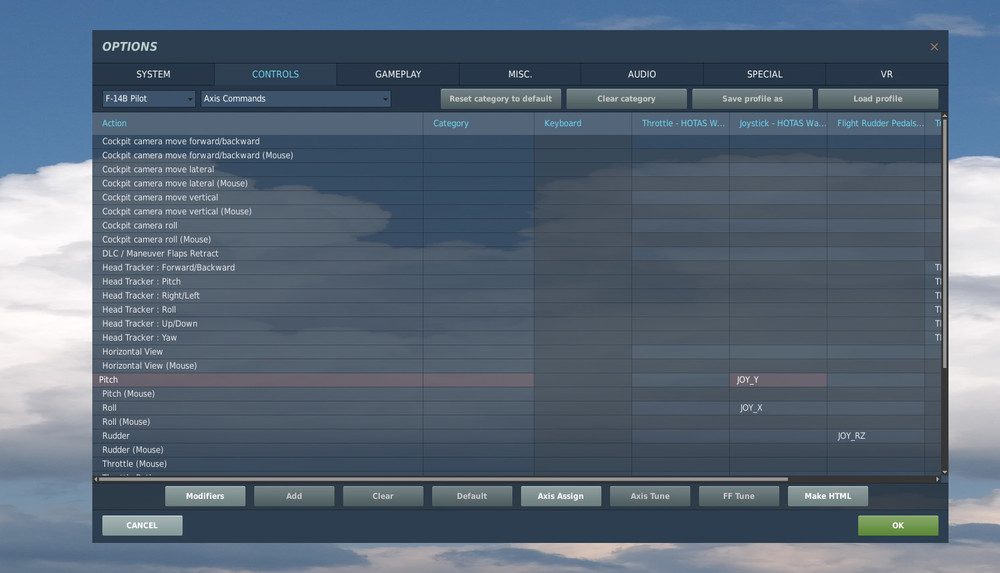Click the Load profile button
The width and height of the screenshot is (1000, 573).
878,99
